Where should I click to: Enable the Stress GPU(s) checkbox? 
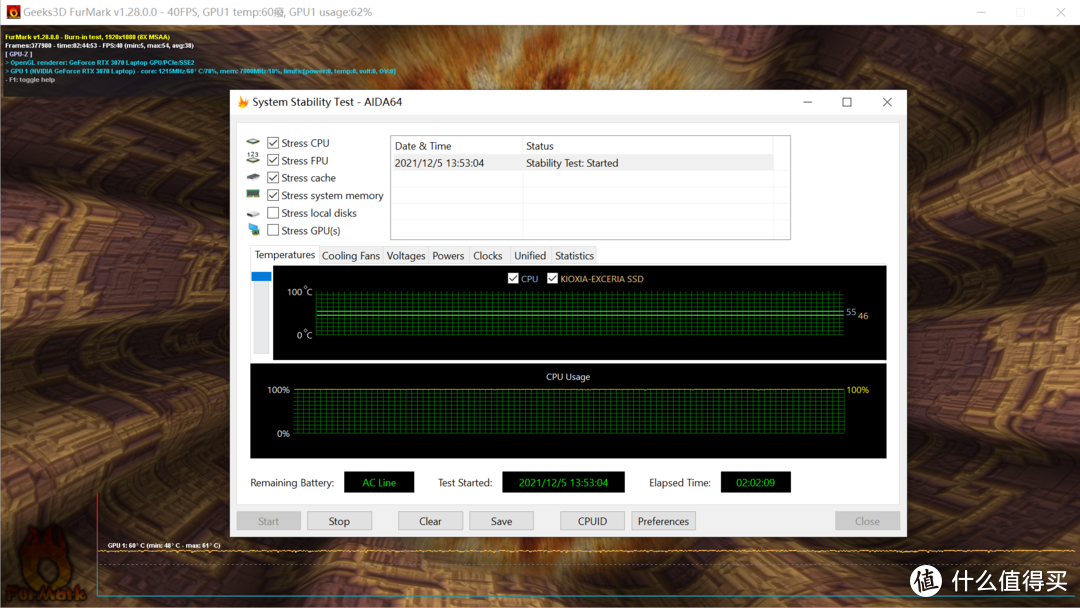pyautogui.click(x=273, y=230)
